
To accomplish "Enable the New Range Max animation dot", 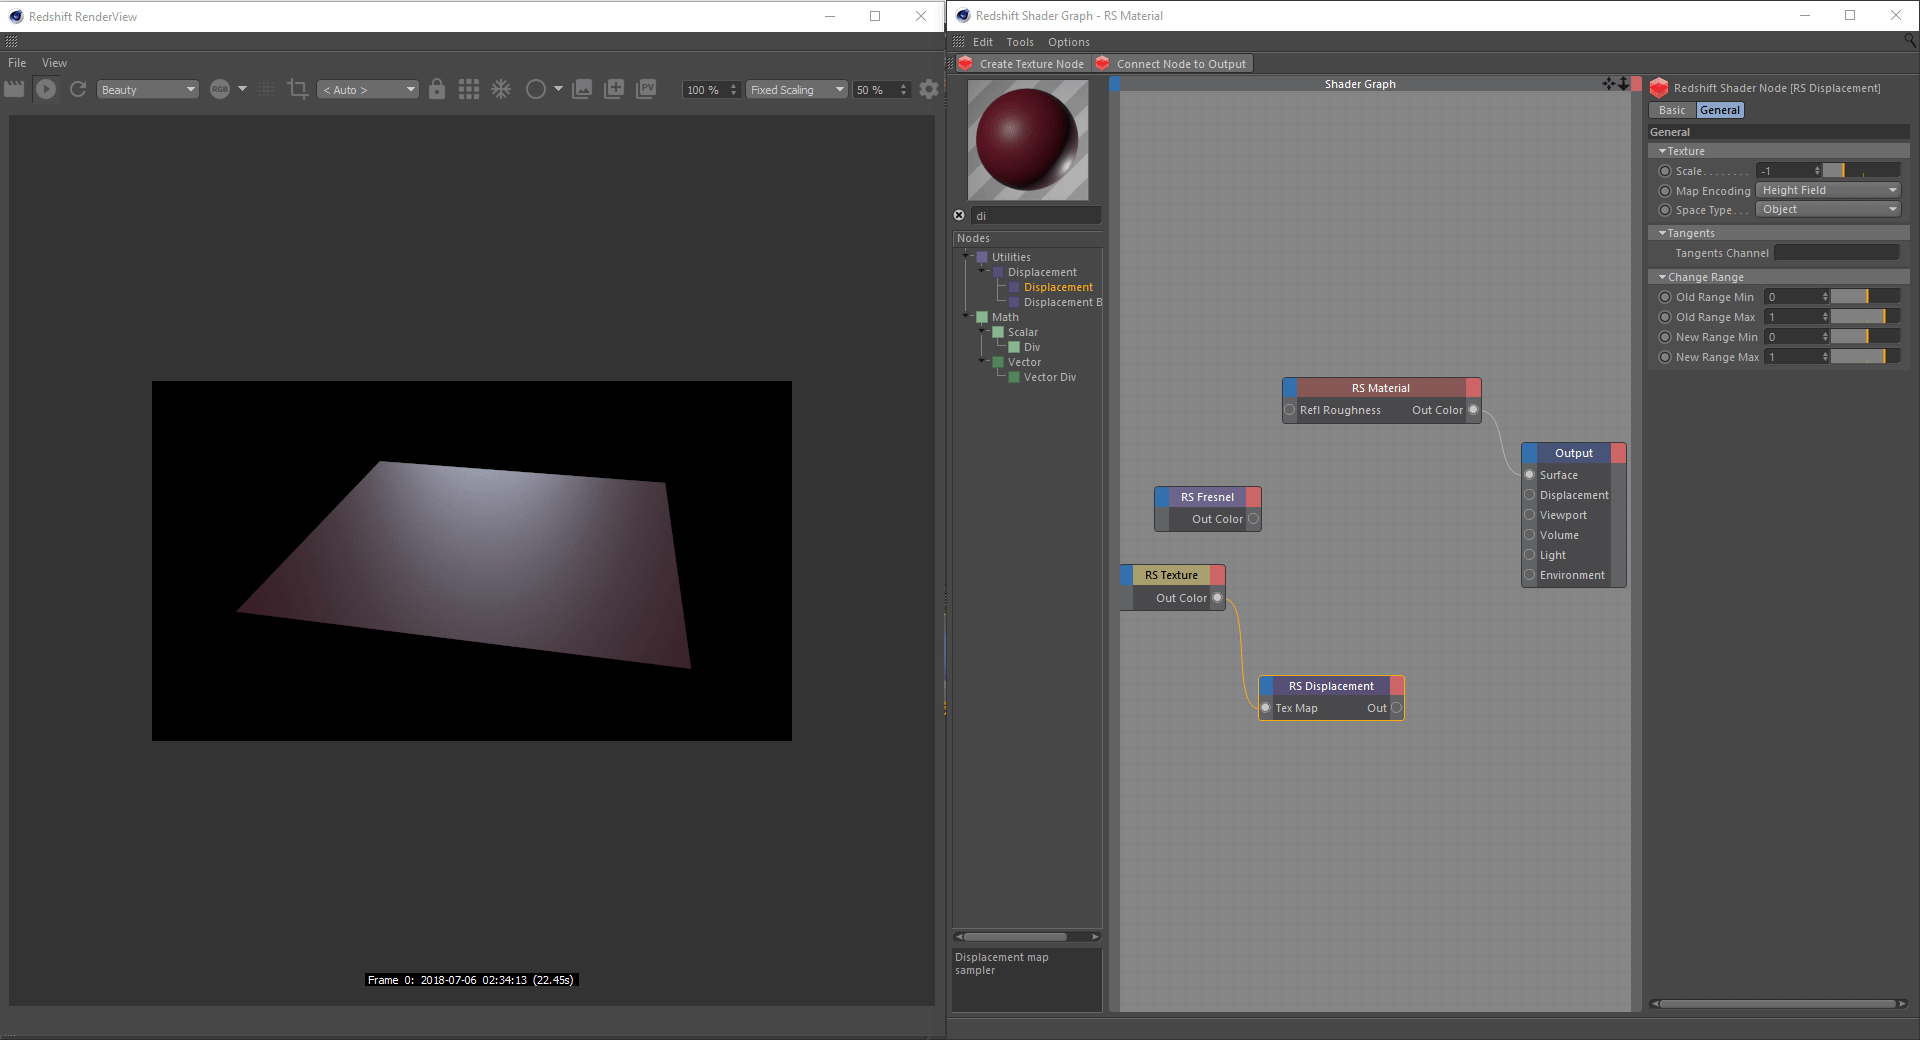I will click(x=1665, y=357).
